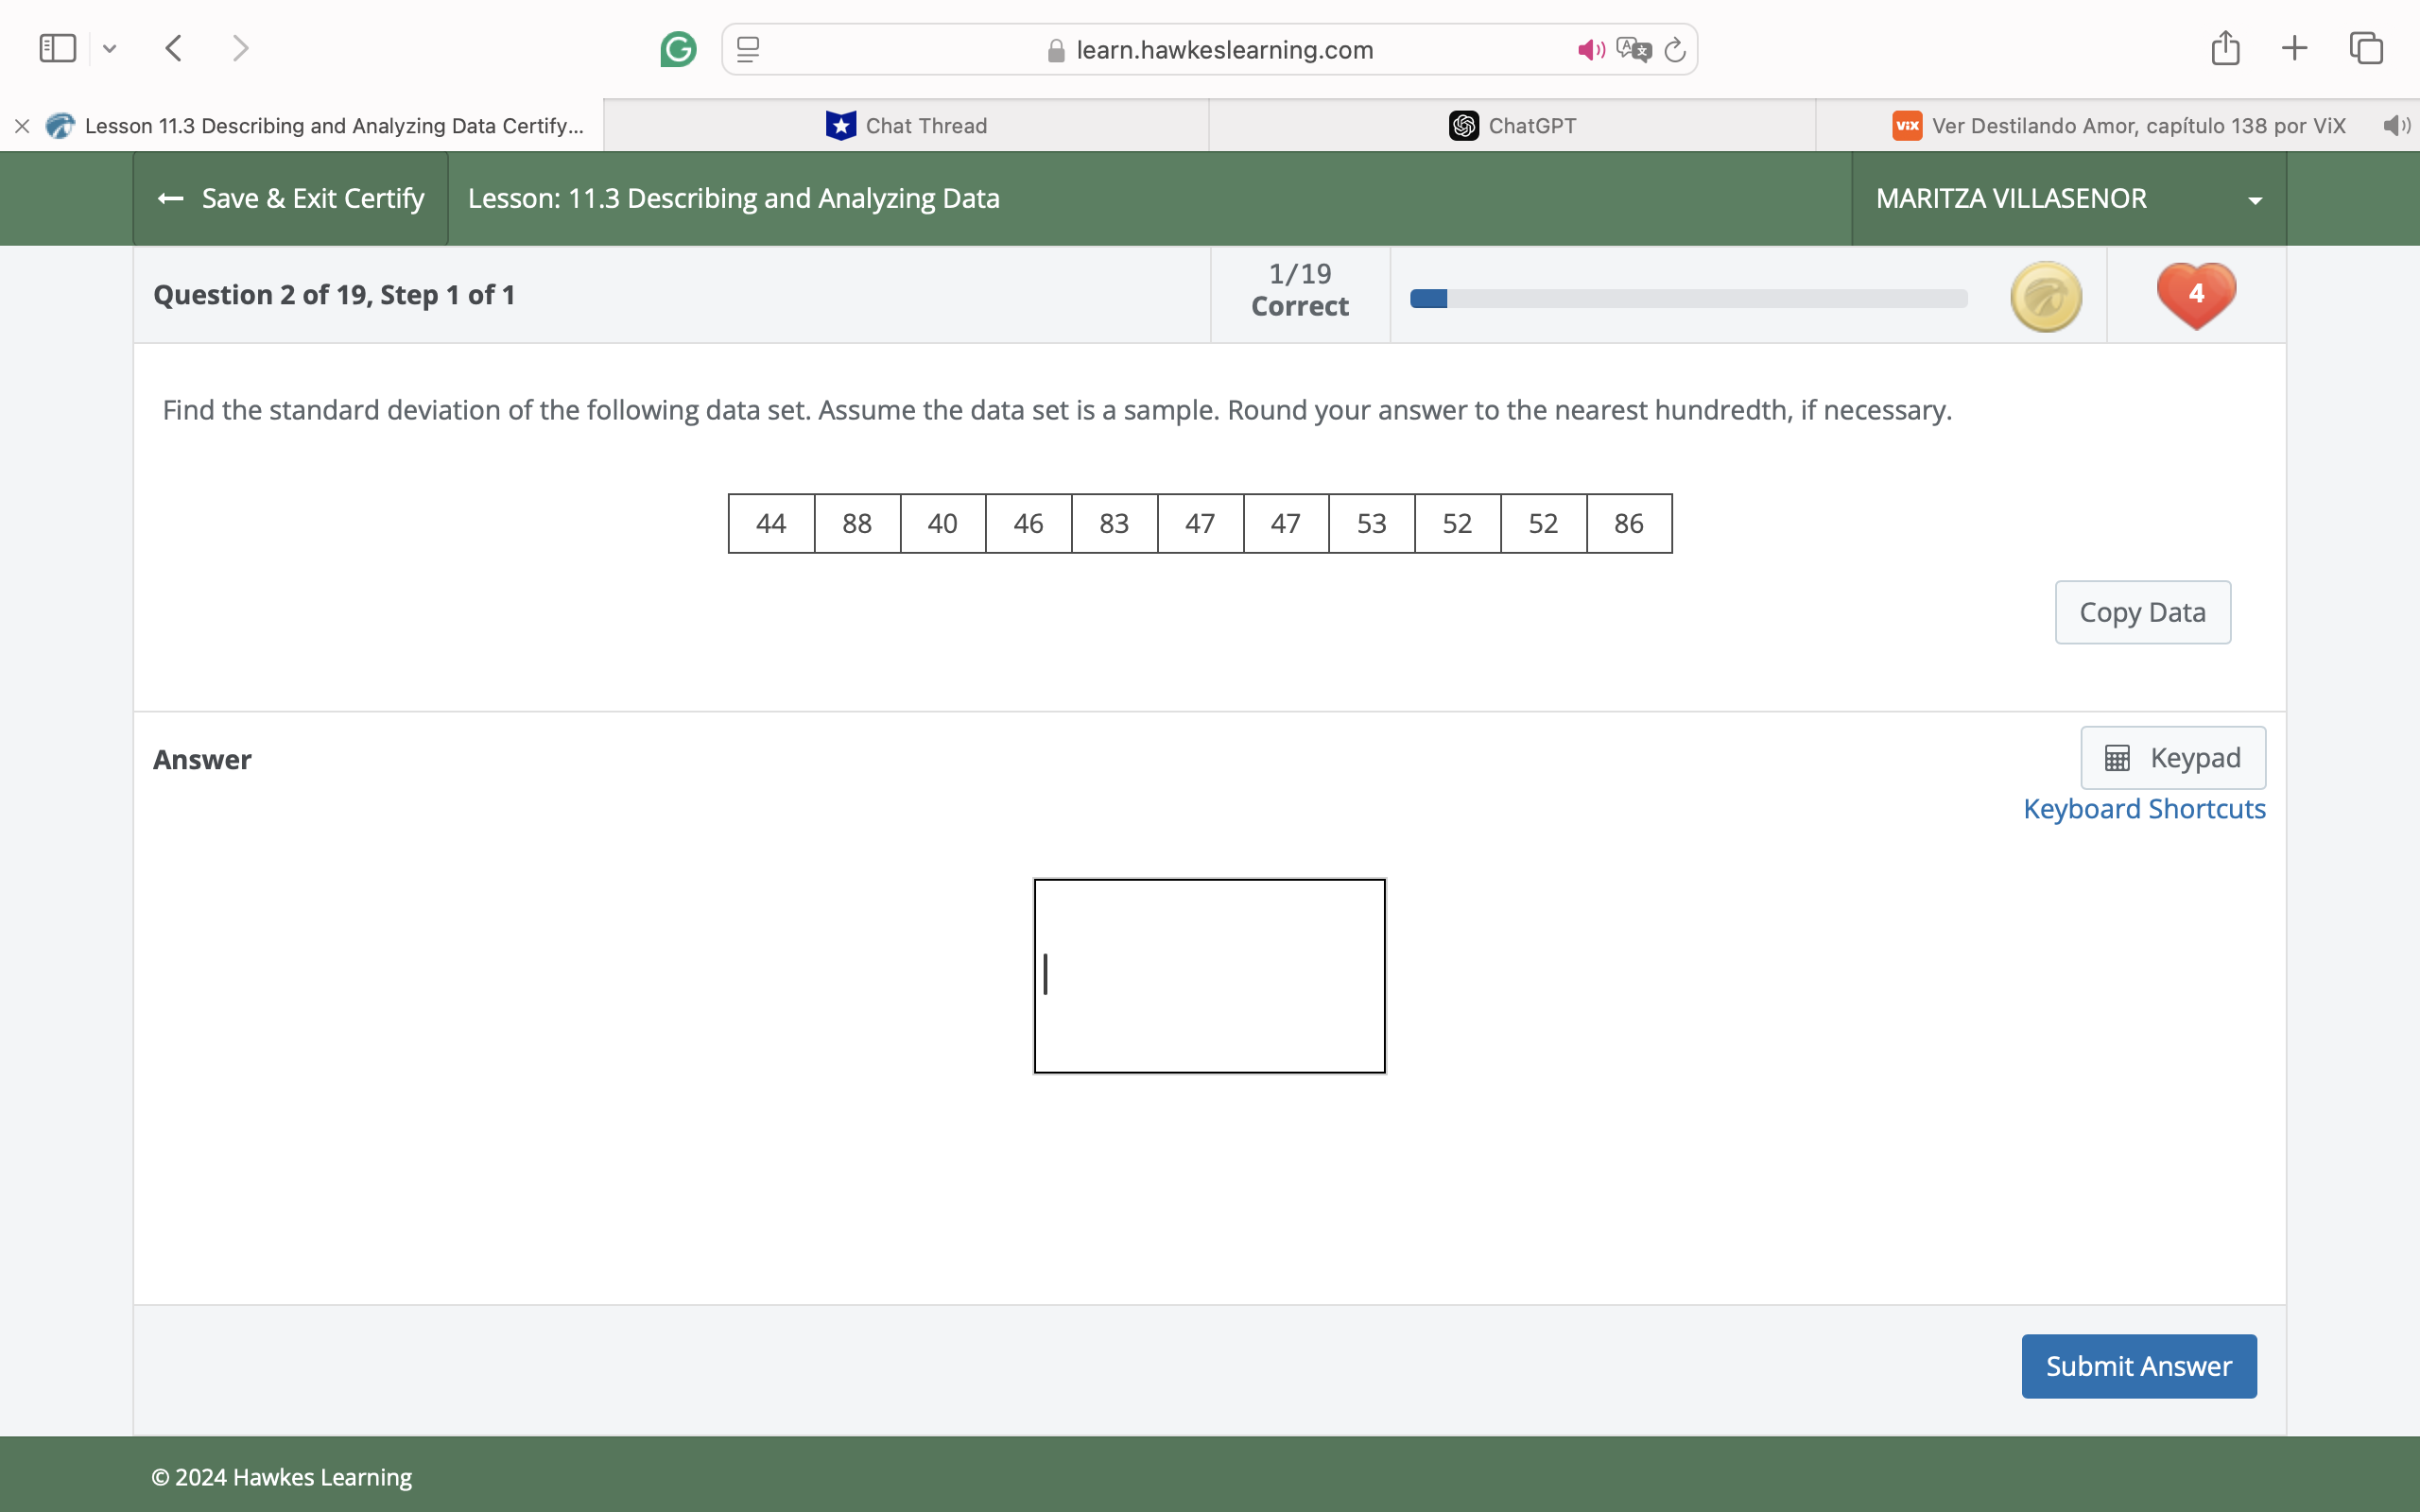Open the tab group chevron dropdown
Viewport: 2420px width, 1512px height.
110,48
